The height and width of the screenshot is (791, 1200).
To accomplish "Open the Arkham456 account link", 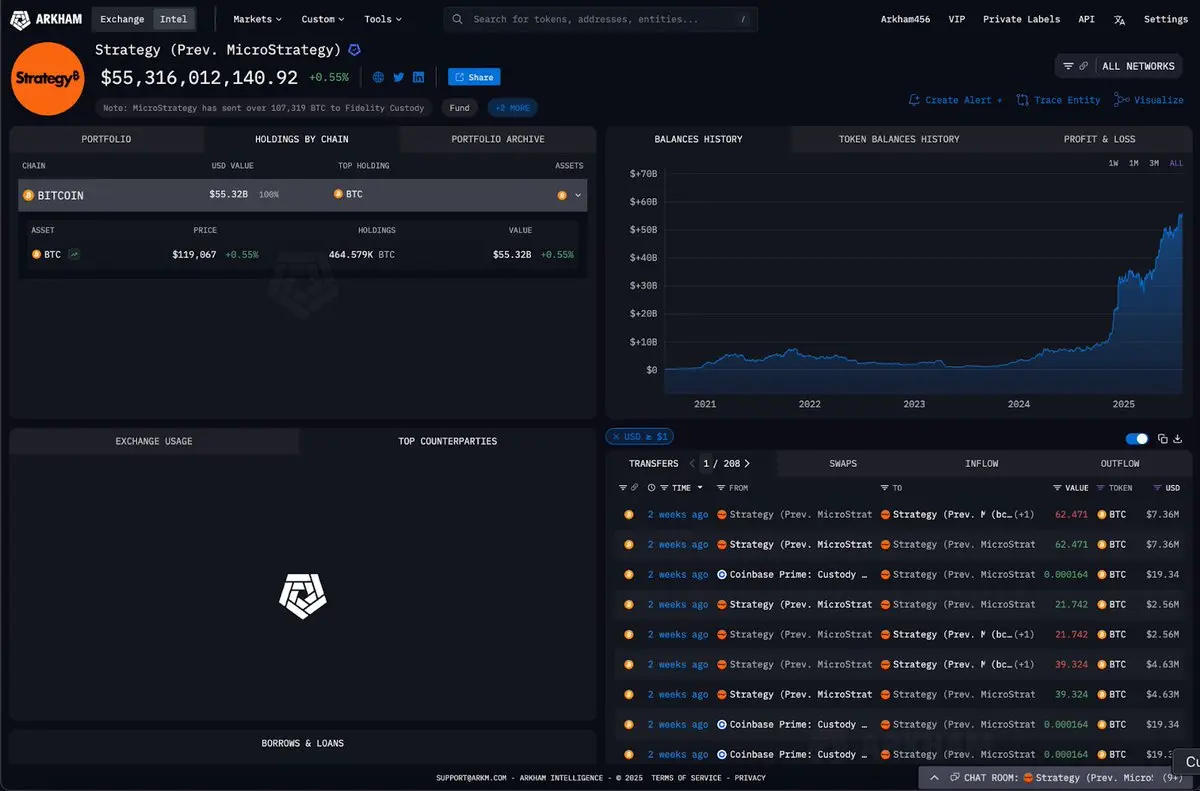I will (905, 19).
